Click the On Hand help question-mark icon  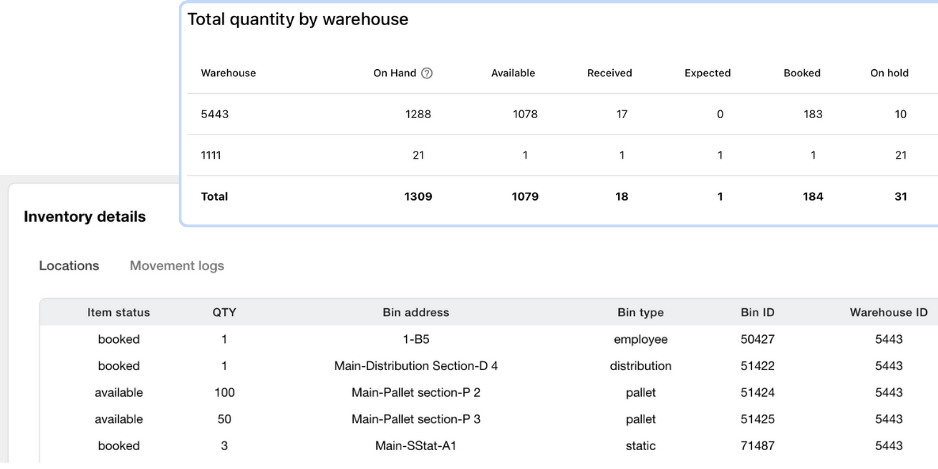click(x=427, y=73)
